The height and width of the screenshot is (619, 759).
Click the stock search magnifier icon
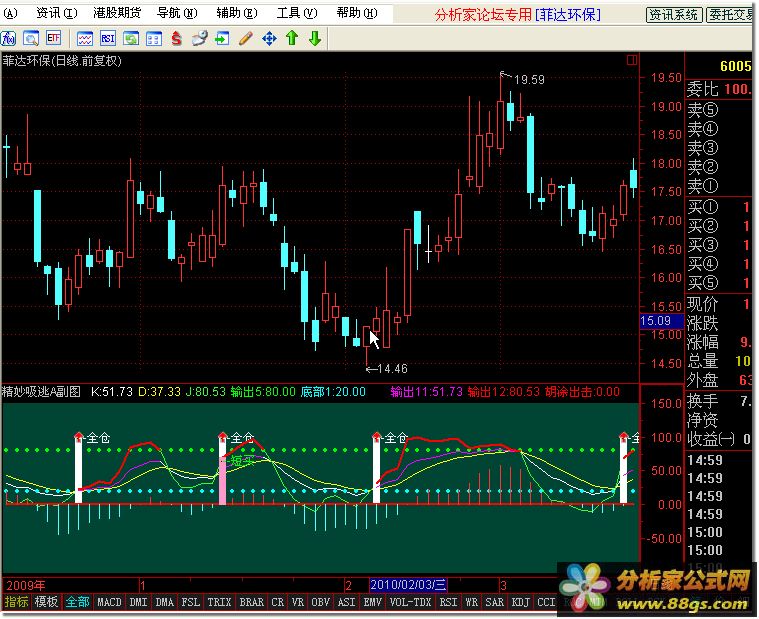31,38
